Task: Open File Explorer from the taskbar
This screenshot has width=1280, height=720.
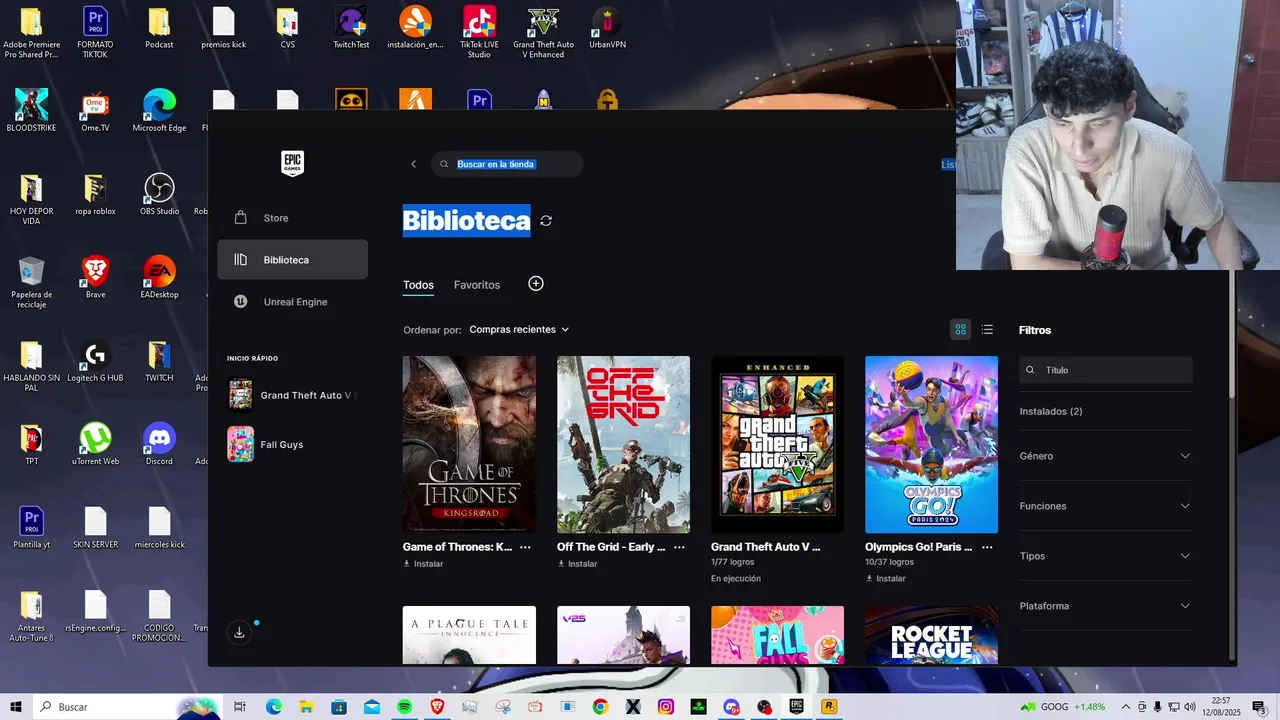Action: click(x=306, y=707)
